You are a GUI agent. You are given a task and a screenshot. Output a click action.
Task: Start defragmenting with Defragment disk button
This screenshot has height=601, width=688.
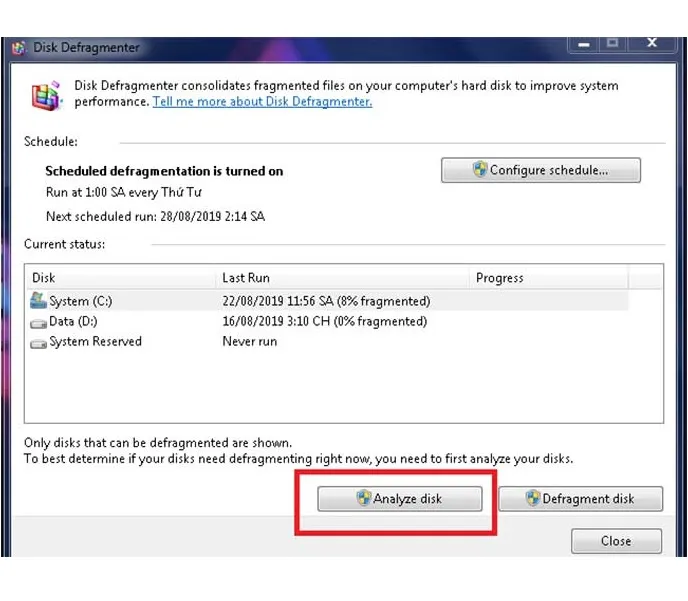point(580,498)
